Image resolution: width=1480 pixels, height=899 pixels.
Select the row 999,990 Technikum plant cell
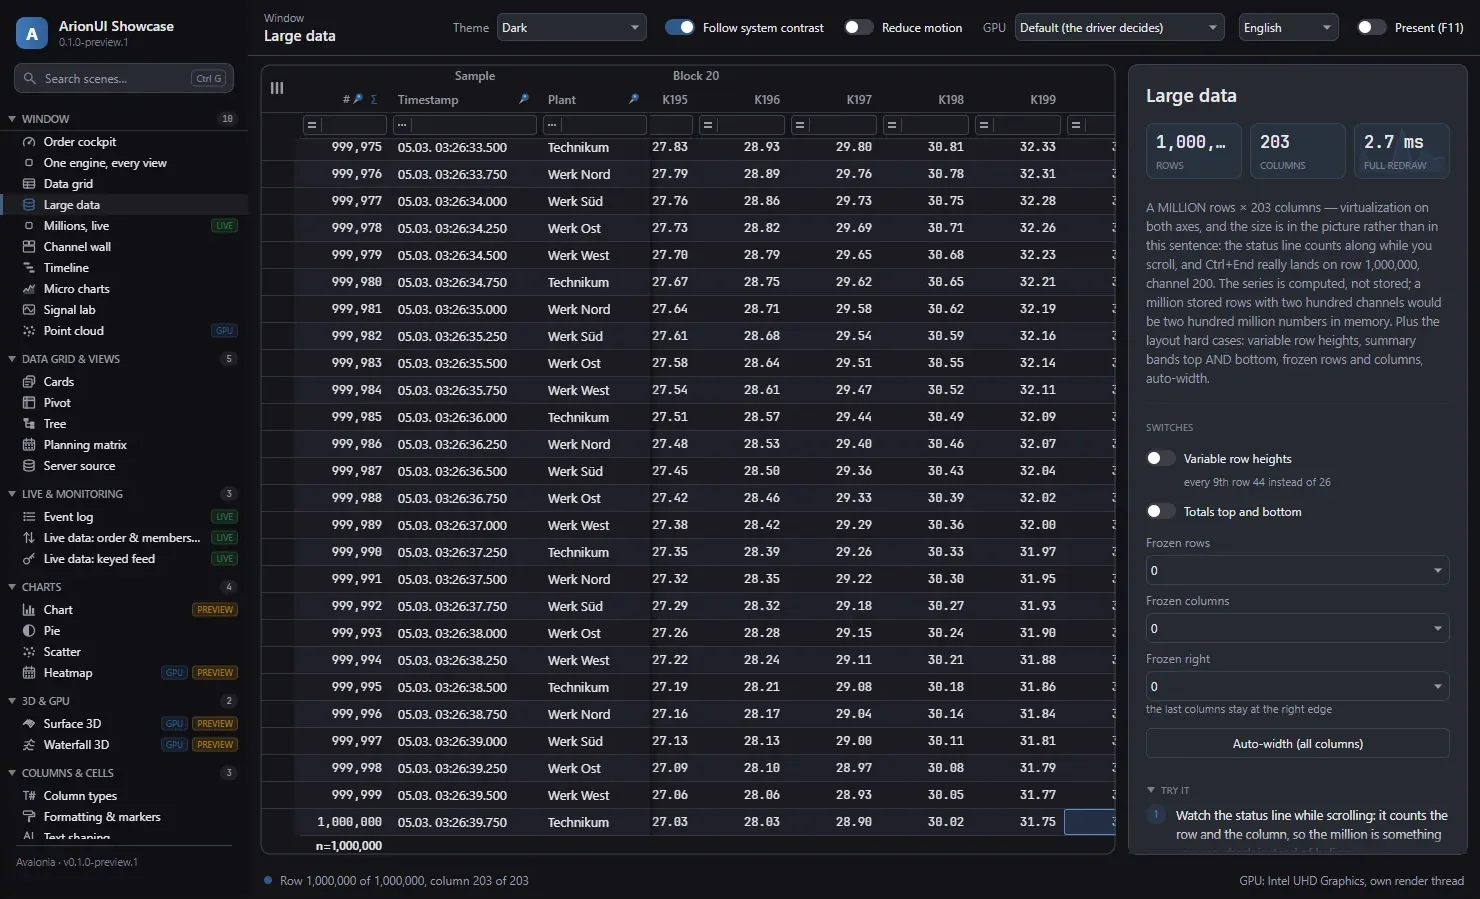pyautogui.click(x=594, y=552)
